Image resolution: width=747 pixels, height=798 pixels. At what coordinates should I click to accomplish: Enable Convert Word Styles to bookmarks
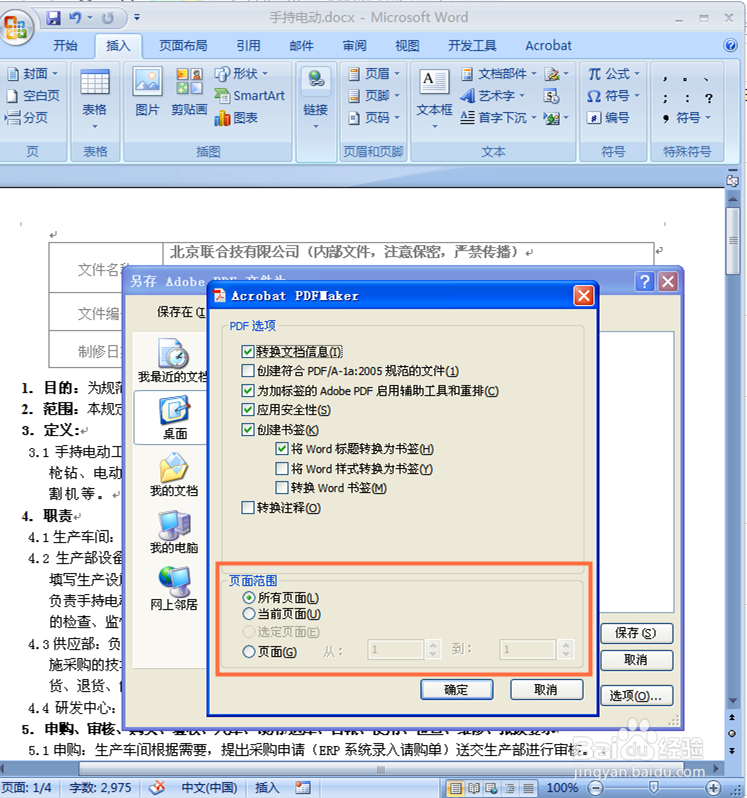point(281,468)
